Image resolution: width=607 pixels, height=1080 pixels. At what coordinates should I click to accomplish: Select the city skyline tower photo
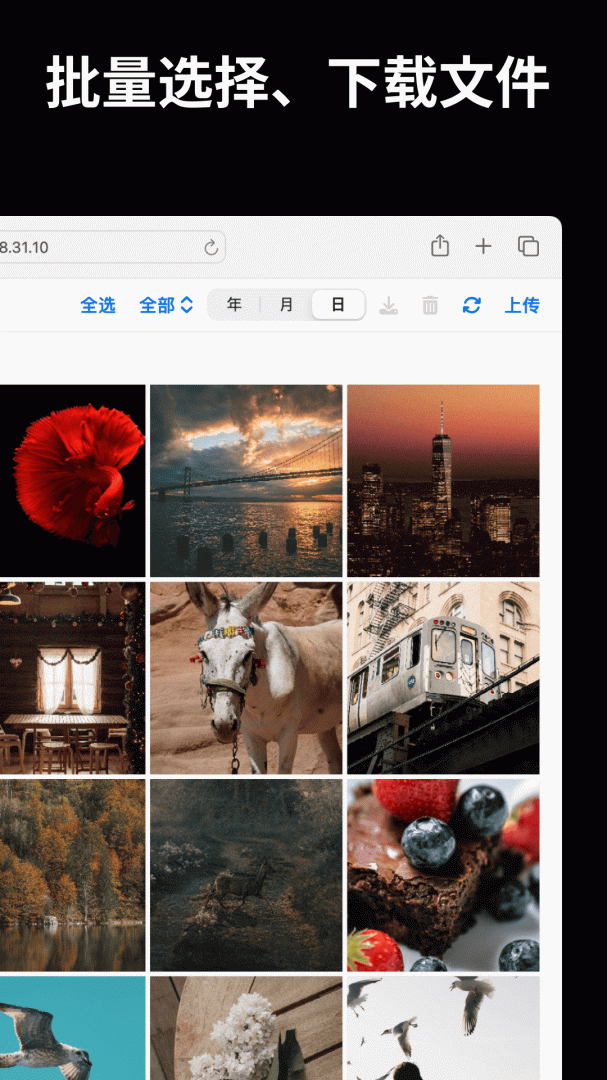point(443,480)
